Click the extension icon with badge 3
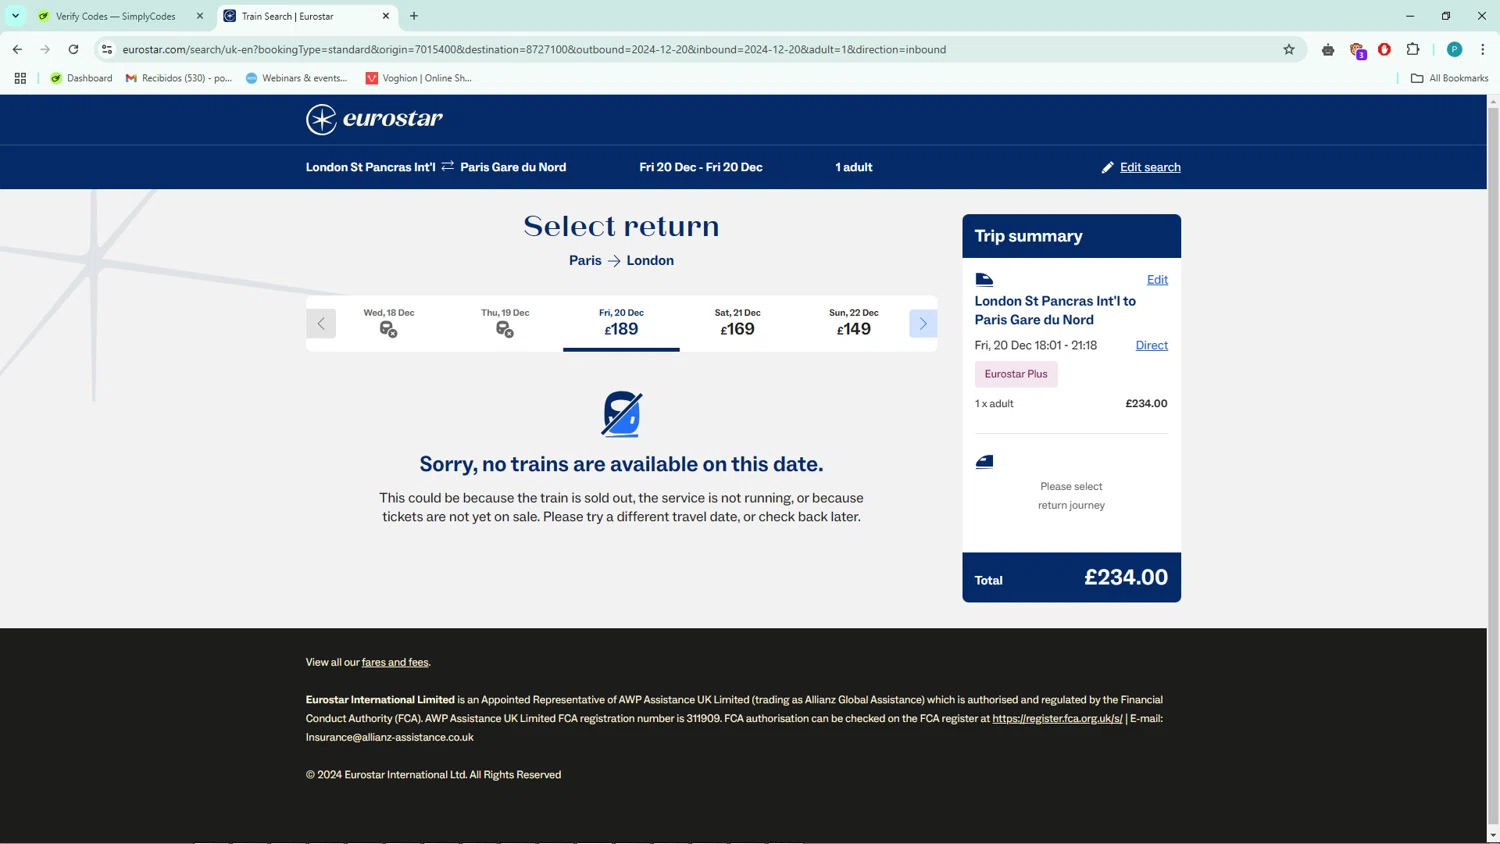Image resolution: width=1500 pixels, height=844 pixels. [x=1357, y=50]
